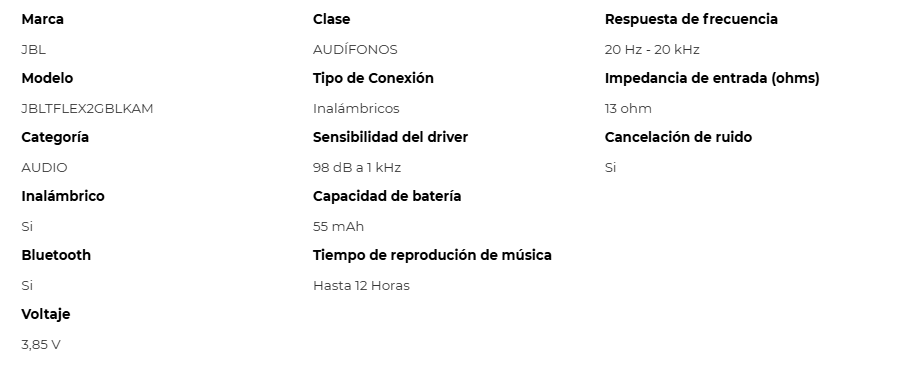The image size is (924, 367).
Task: Click the Inalámbrico heading
Action: tap(62, 196)
